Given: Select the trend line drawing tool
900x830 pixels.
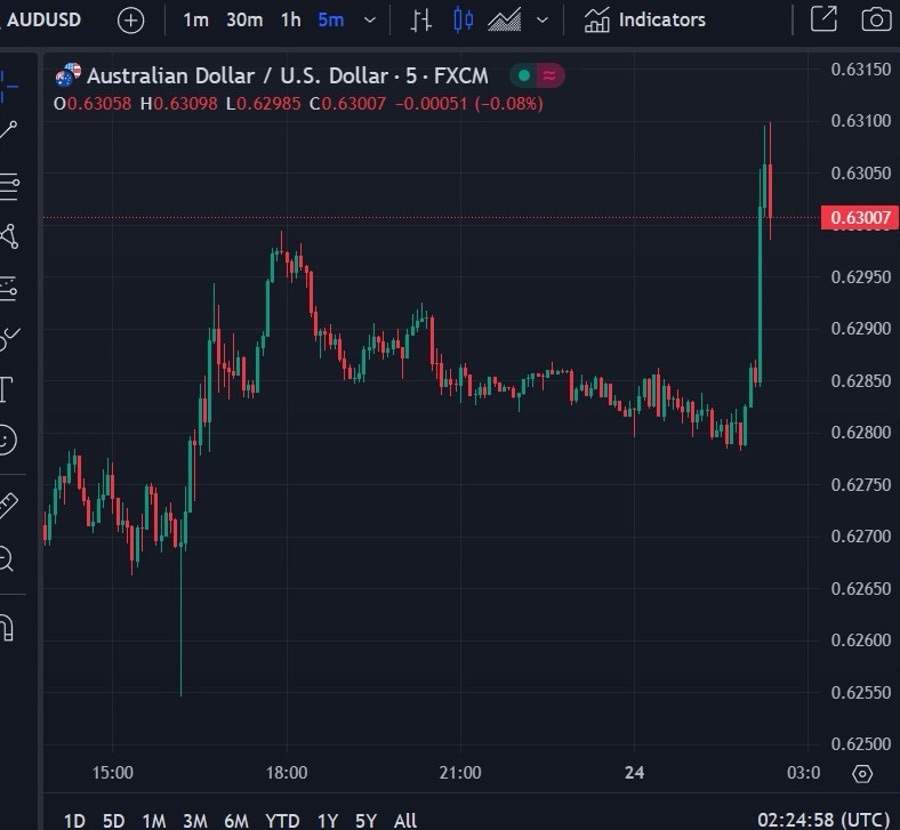Looking at the screenshot, I should (x=8, y=129).
